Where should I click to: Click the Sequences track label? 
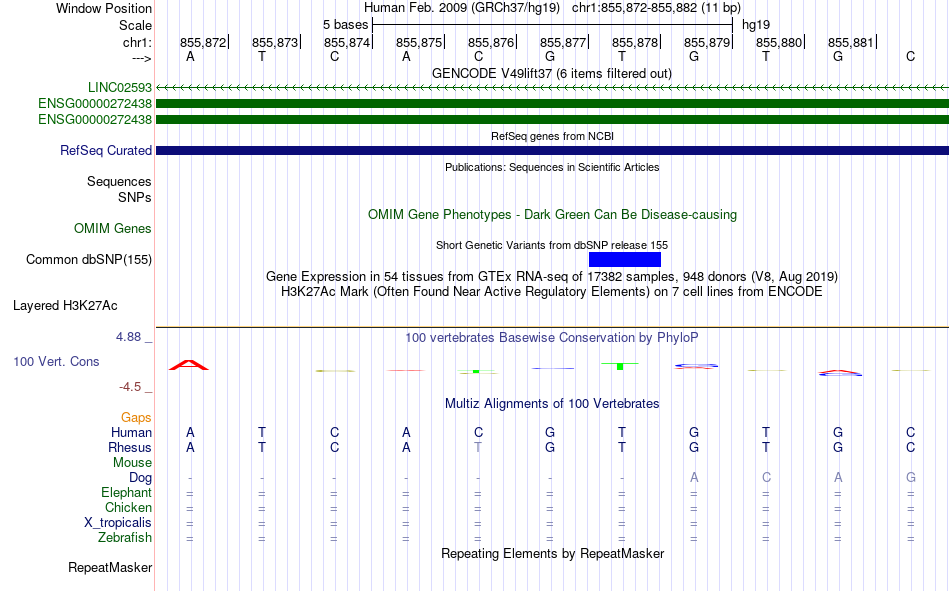pyautogui.click(x=119, y=181)
